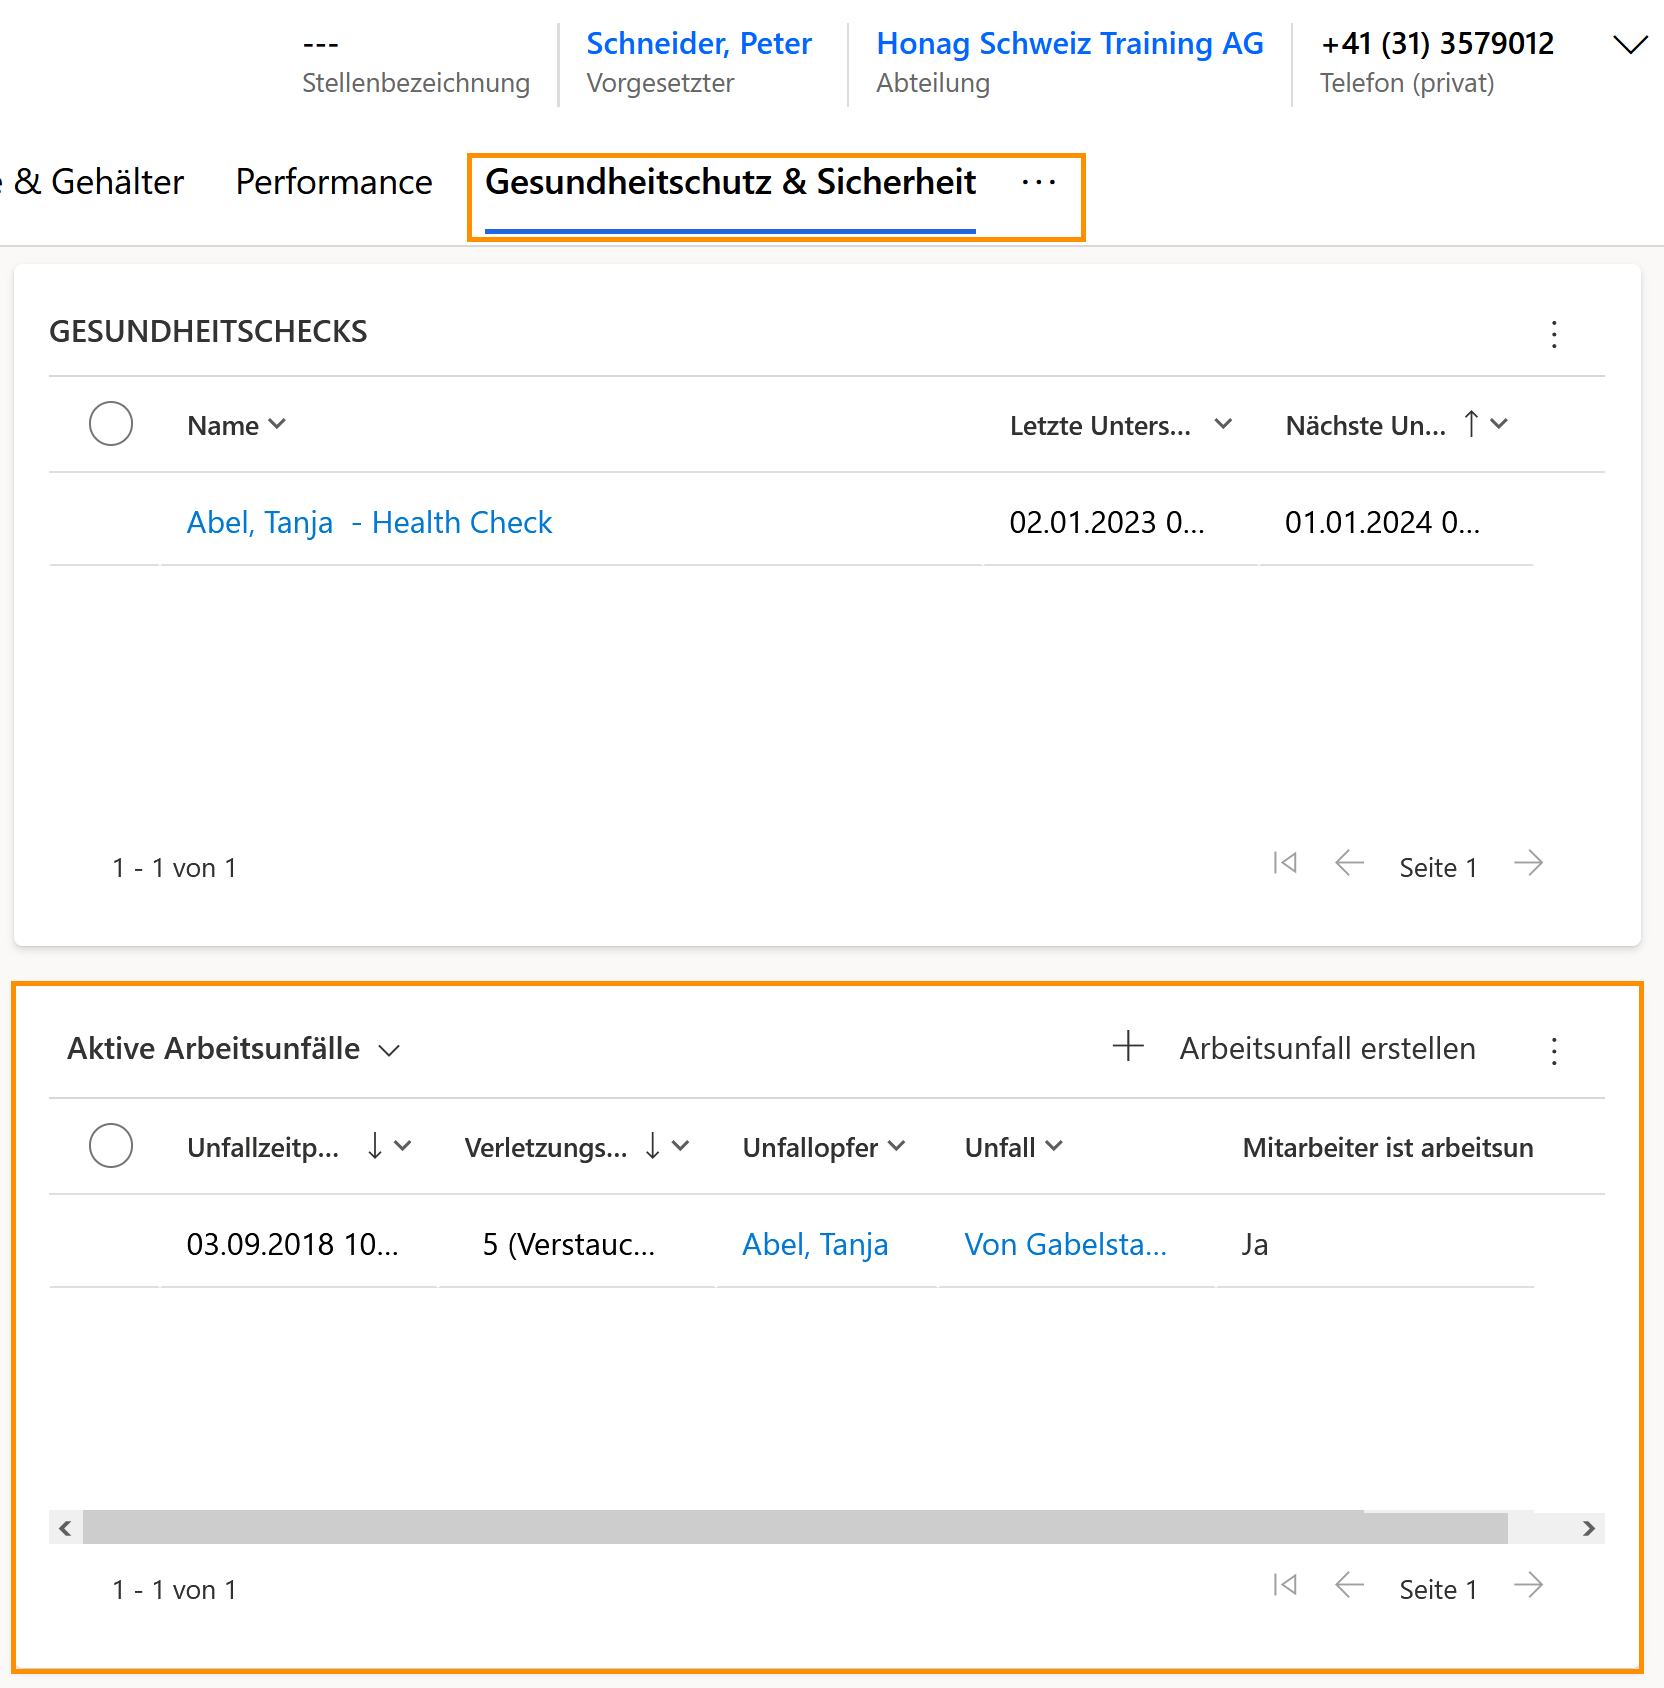1664x1688 pixels.
Task: Open Abel, Tanja - Health Check record
Action: point(369,522)
